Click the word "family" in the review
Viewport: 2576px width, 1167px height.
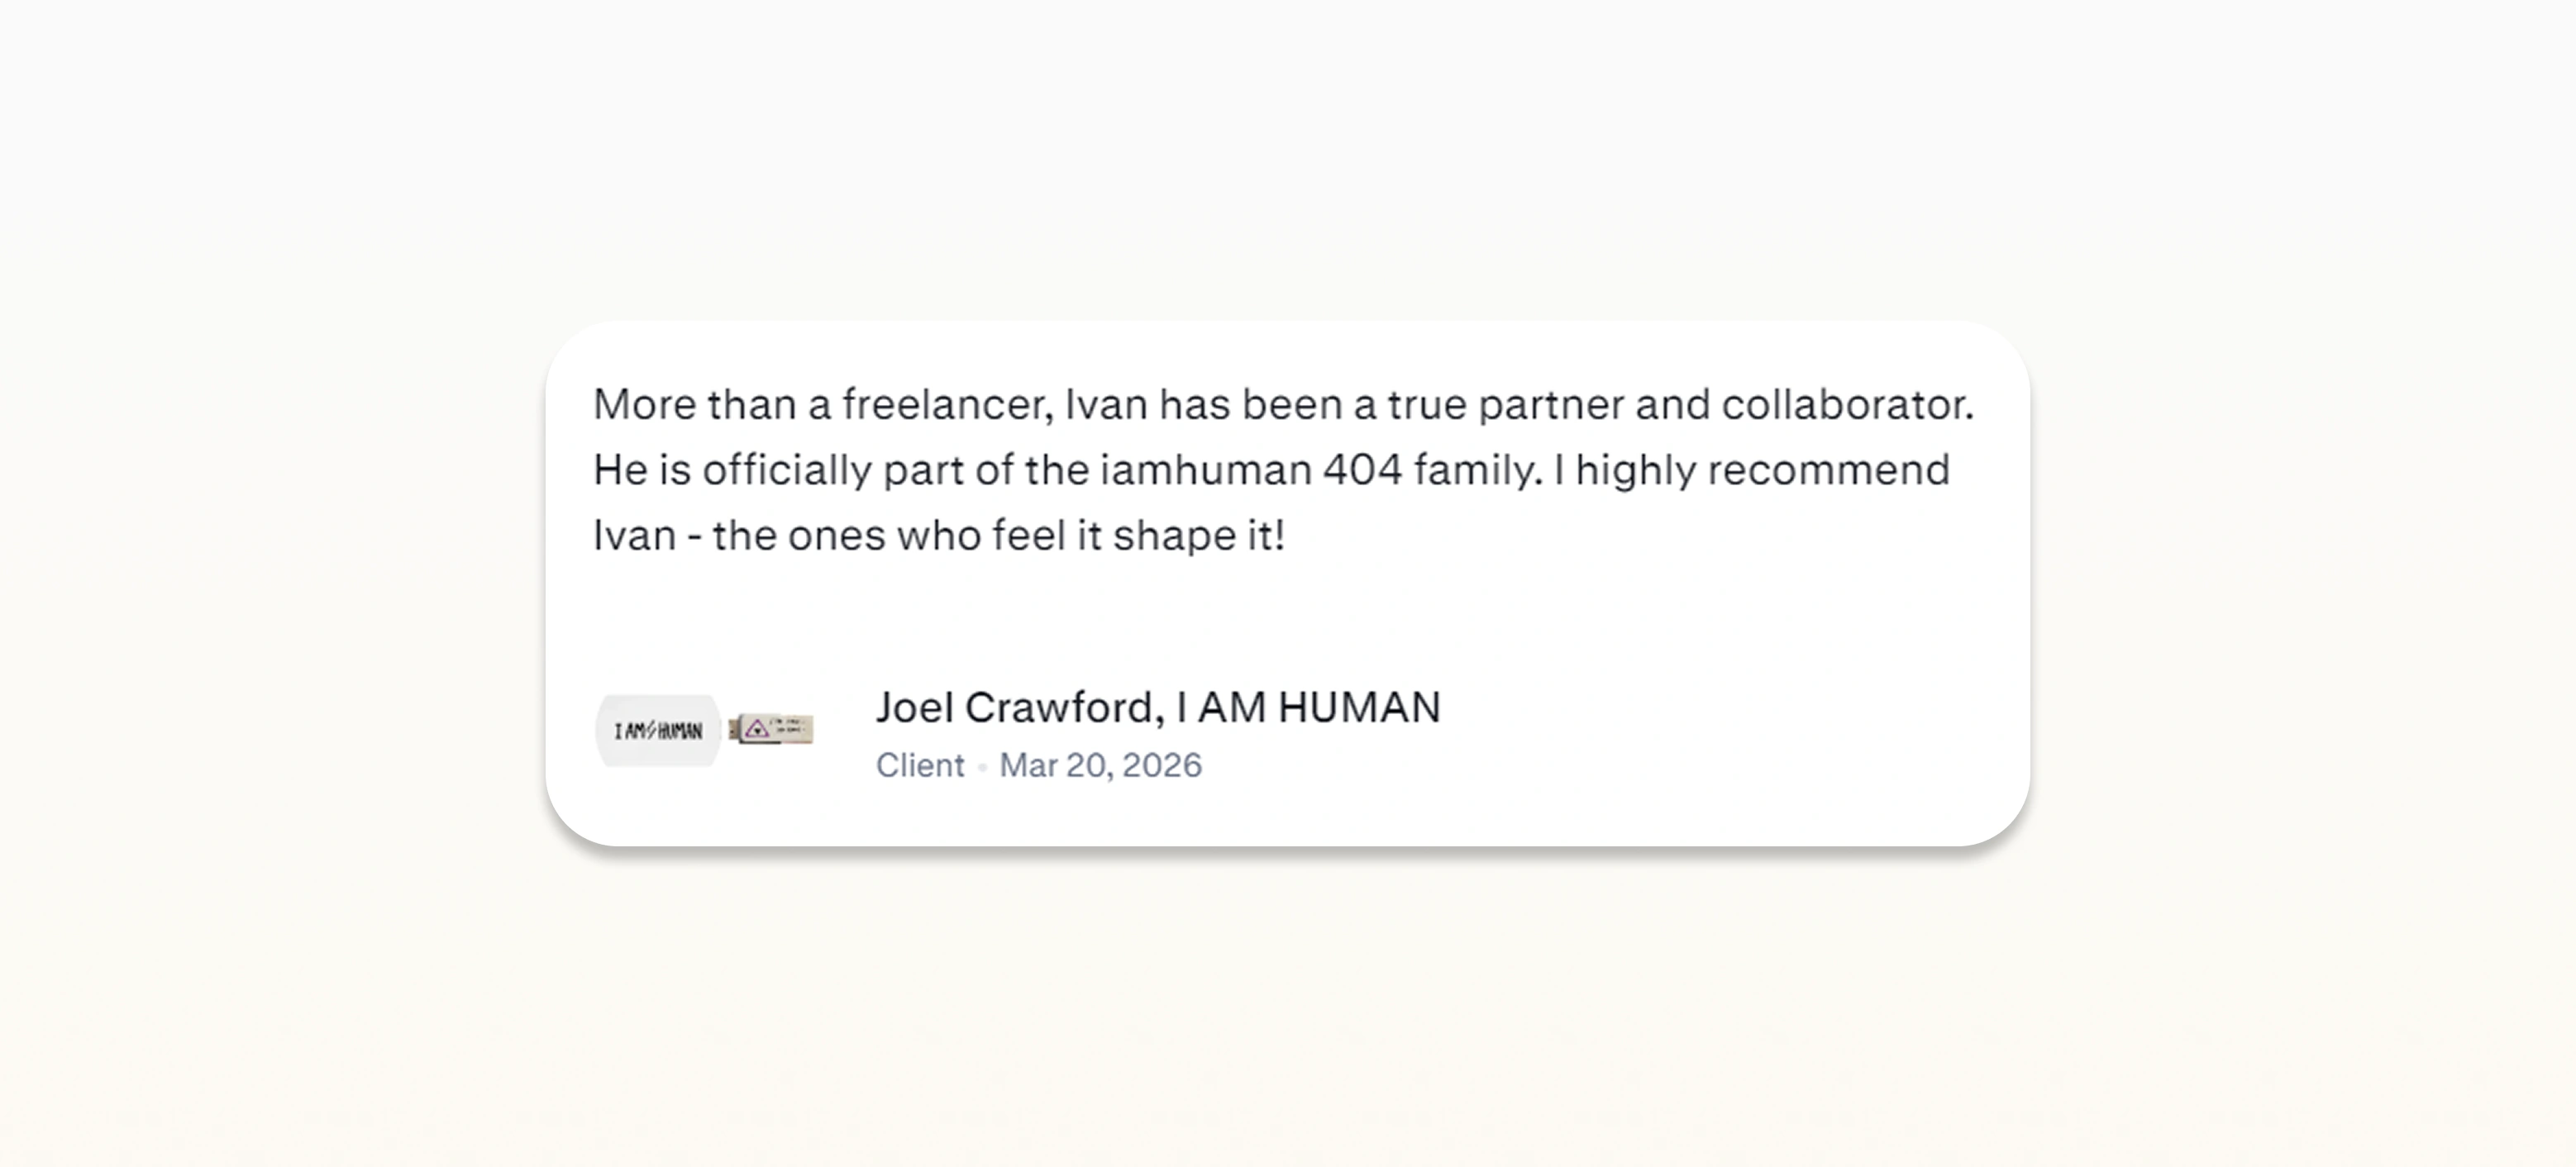(x=1477, y=470)
